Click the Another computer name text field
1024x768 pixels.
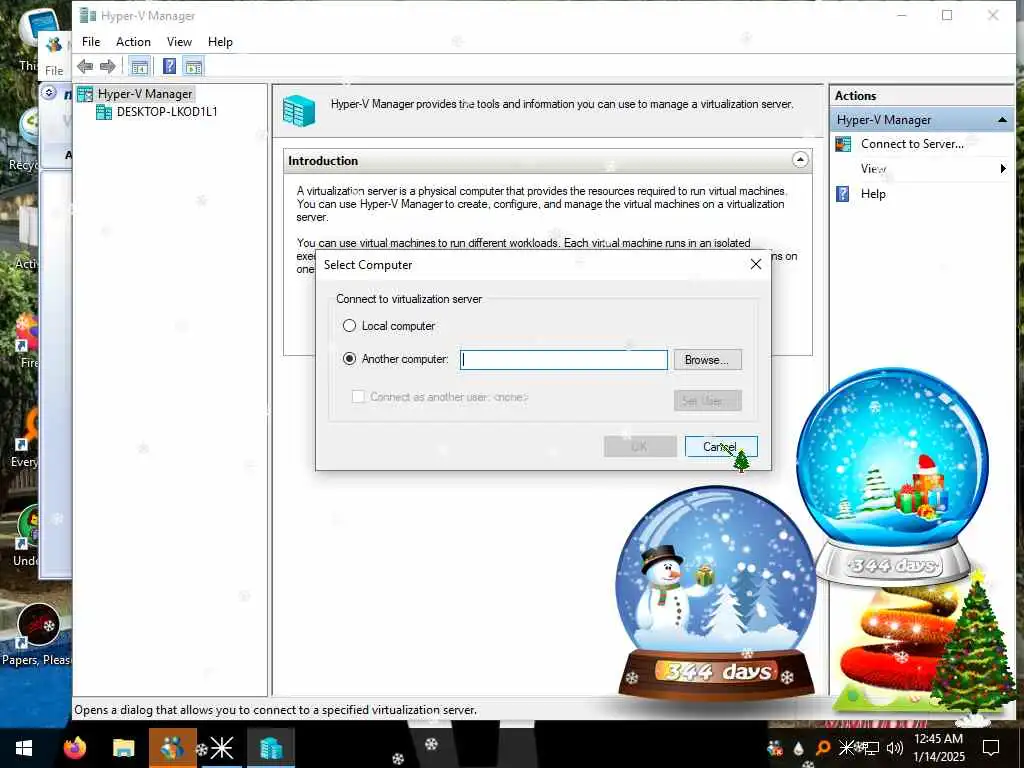pyautogui.click(x=564, y=360)
